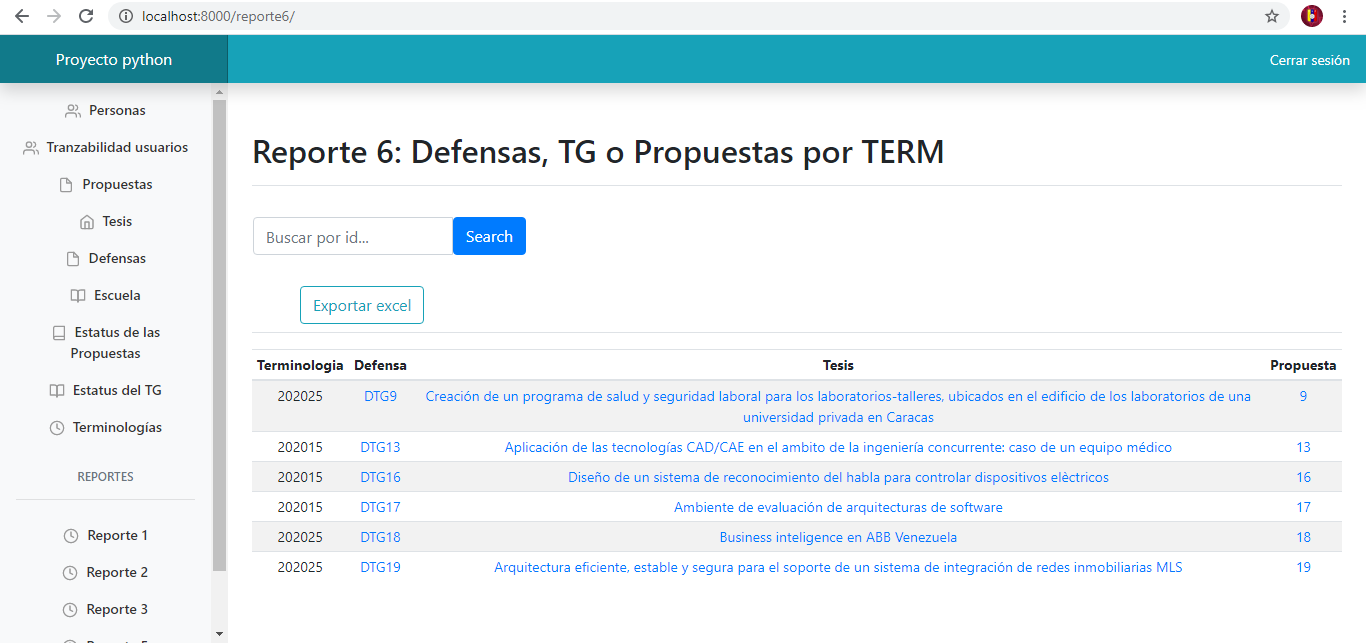Open thesis Diseño de un sistema de reconocimiento del habla

838,477
